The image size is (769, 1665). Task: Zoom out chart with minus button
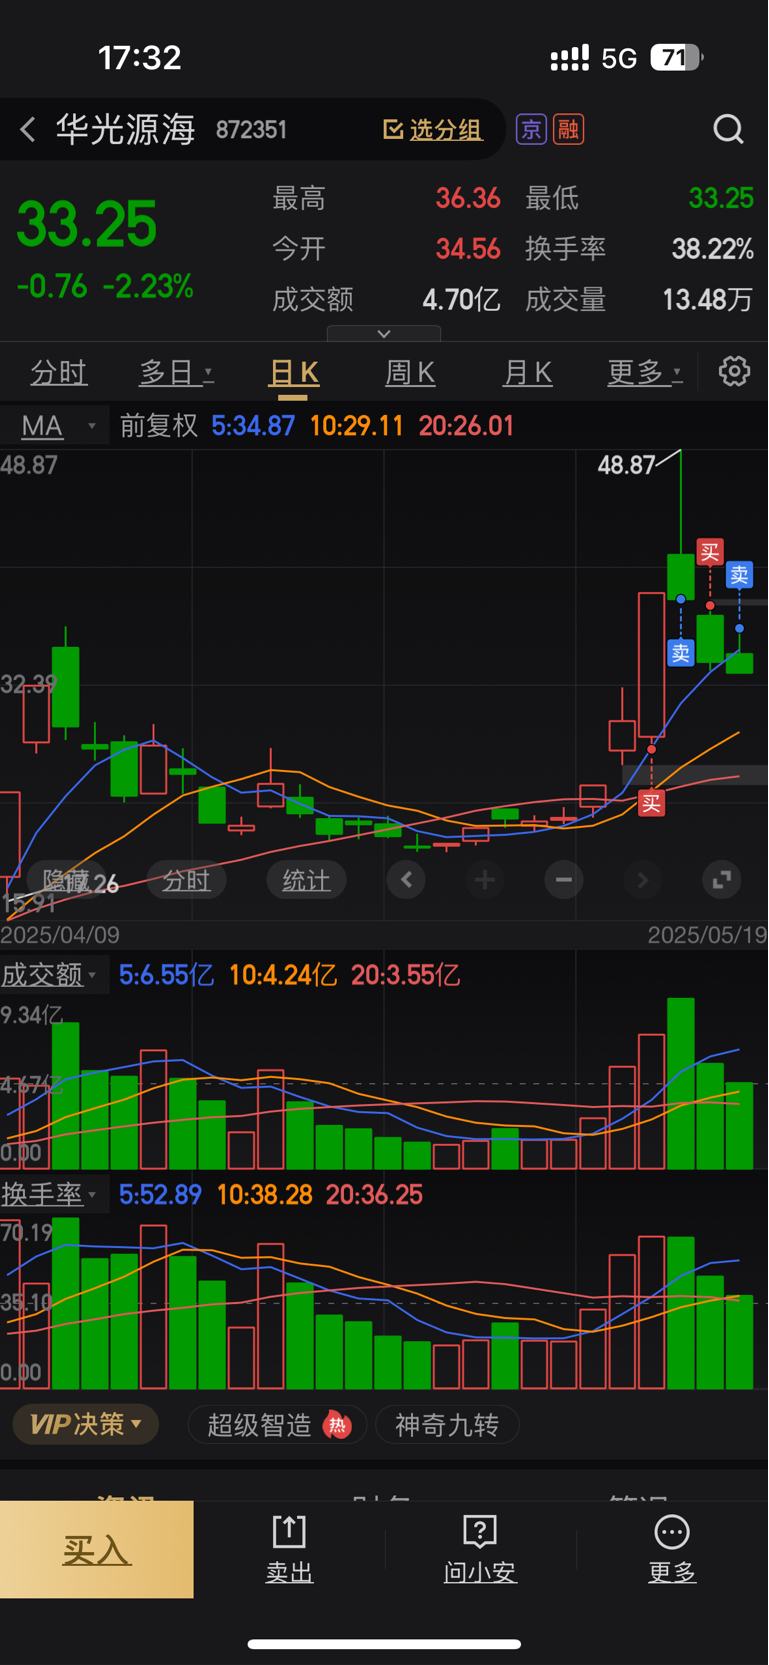(564, 880)
